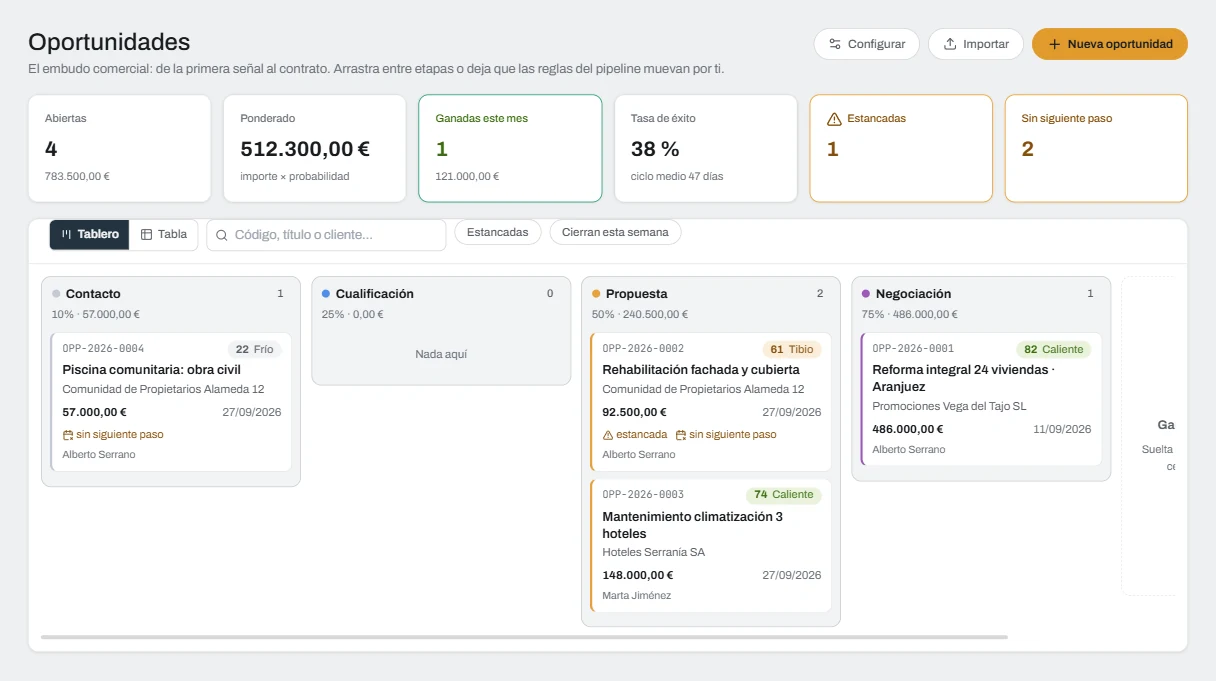Open the Sin siguiente paso summary card
Screen dimensions: 1216x681
click(1096, 148)
